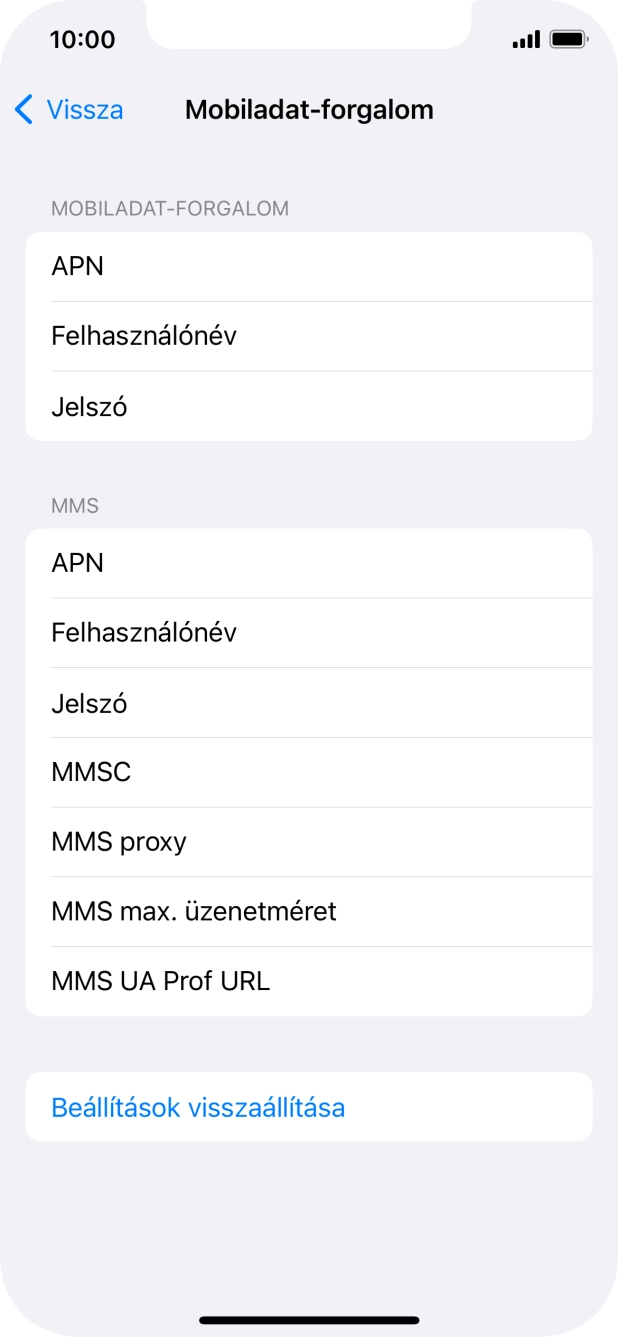
Task: Tap the MMS max. üzenetméret field
Action: [x=308, y=911]
